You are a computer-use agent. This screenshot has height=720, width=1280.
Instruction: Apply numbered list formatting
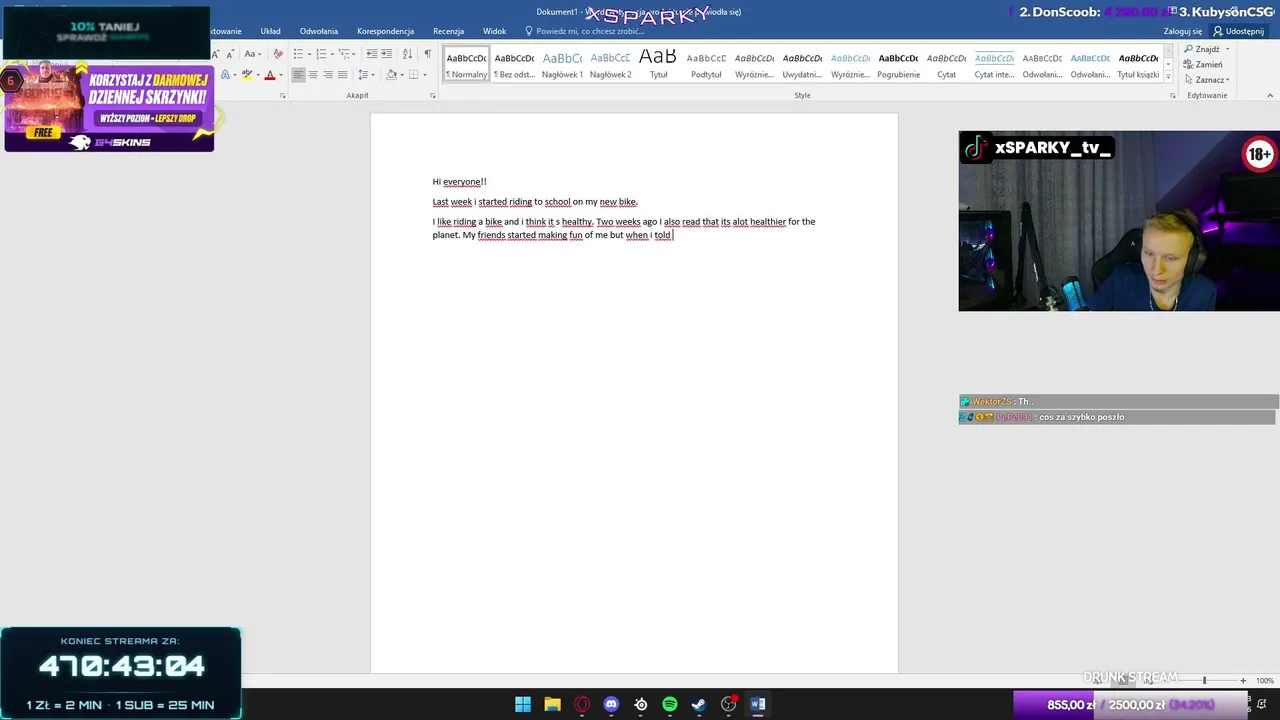click(321, 54)
